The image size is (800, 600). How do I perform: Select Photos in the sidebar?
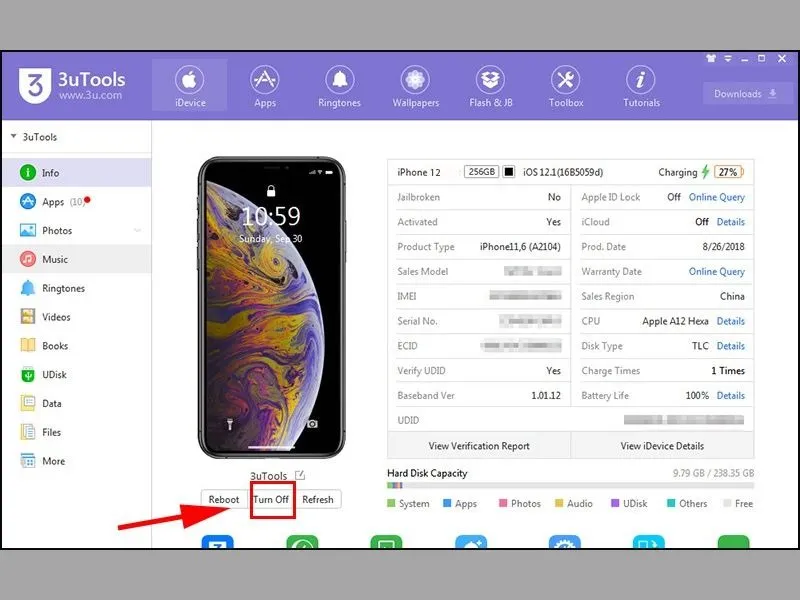tap(77, 230)
